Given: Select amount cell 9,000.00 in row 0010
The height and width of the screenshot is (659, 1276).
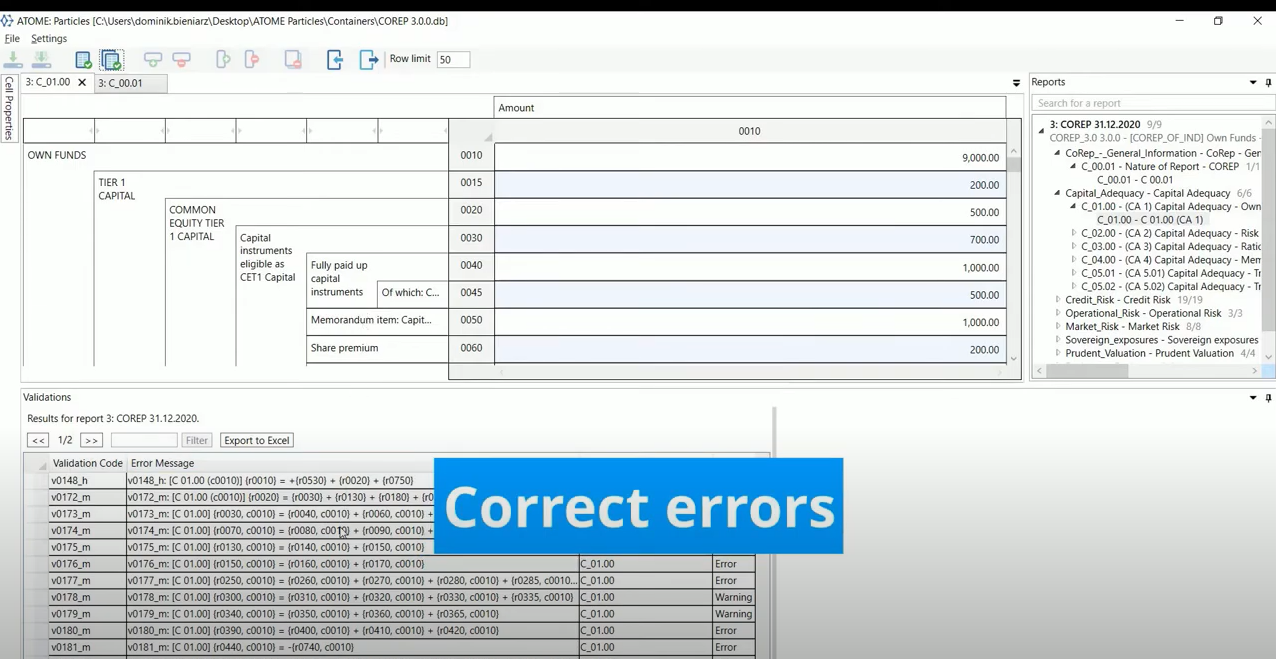Looking at the screenshot, I should (750, 157).
